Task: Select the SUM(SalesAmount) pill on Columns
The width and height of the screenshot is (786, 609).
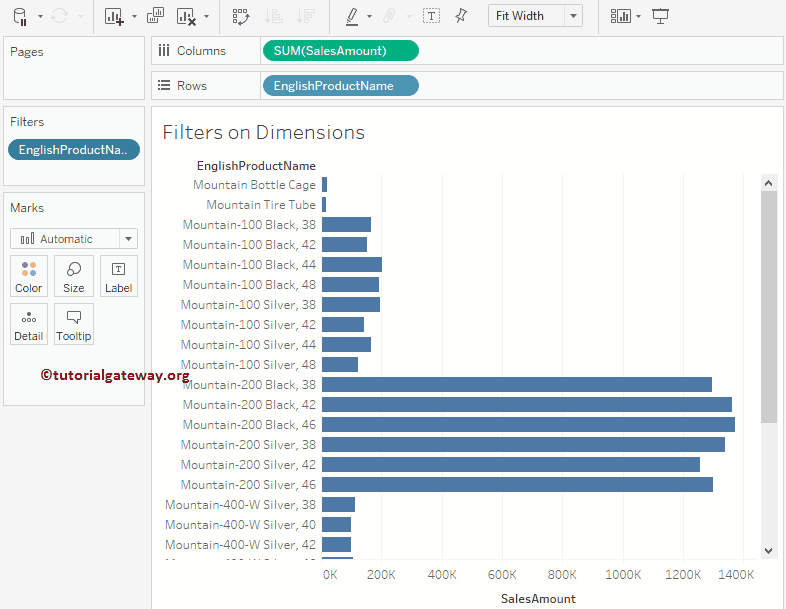Action: [339, 51]
